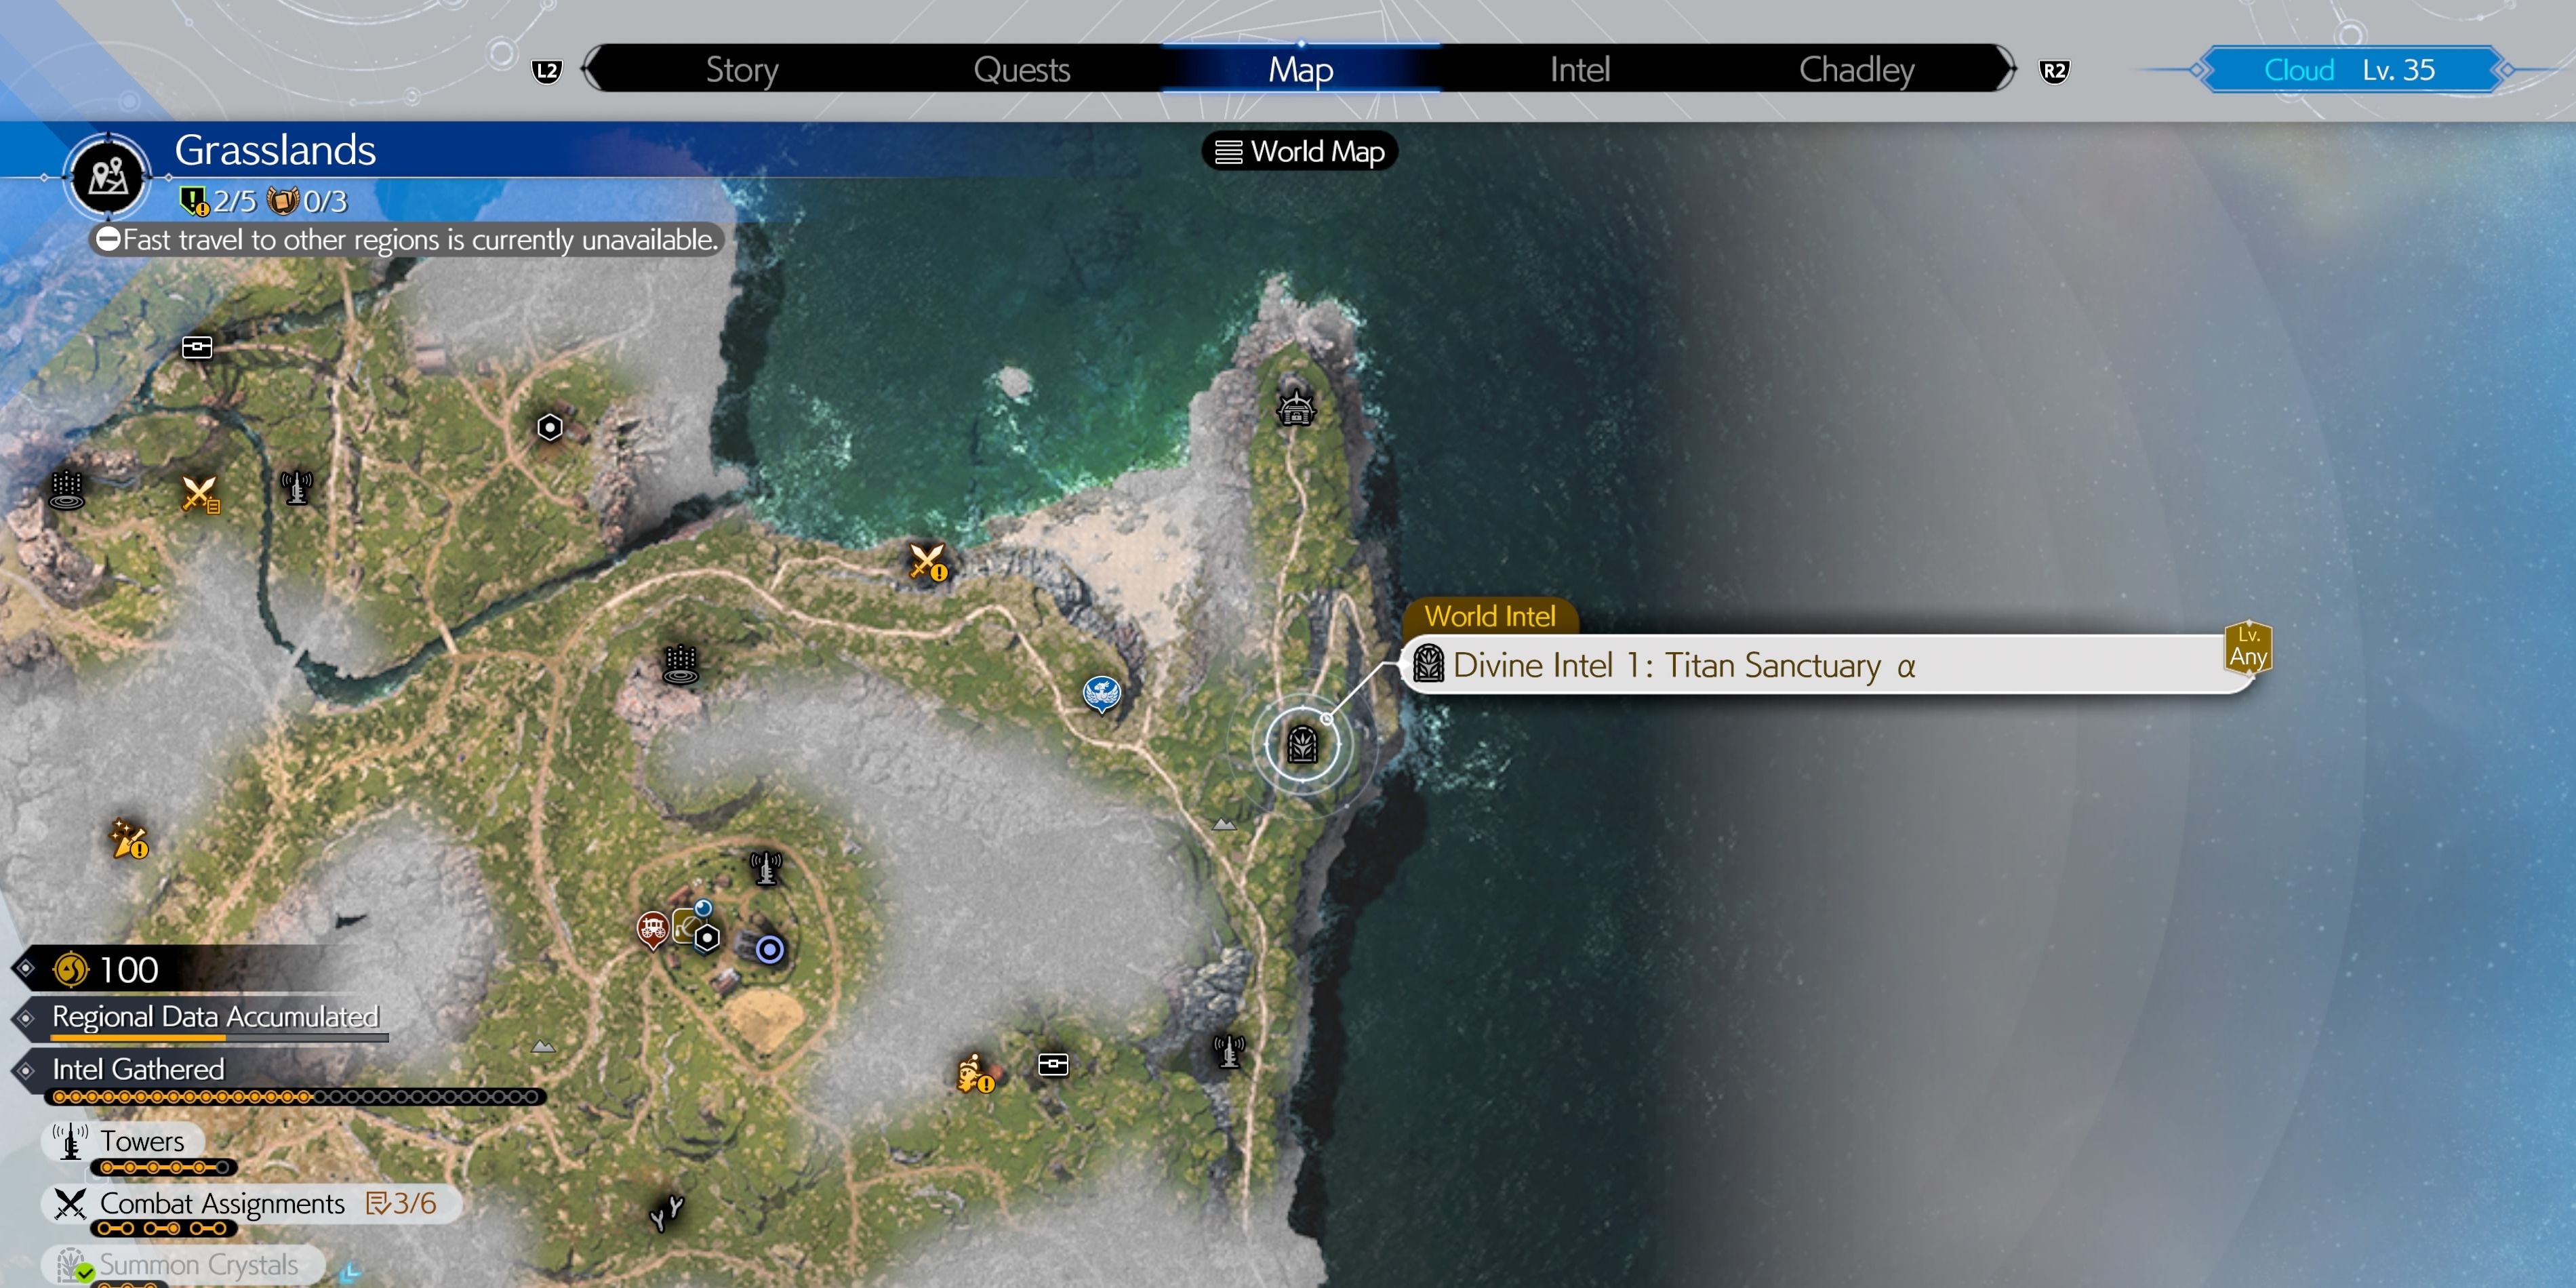The width and height of the screenshot is (2576, 1288).
Task: Expand the Intel Gathered row
Action: tap(138, 1069)
